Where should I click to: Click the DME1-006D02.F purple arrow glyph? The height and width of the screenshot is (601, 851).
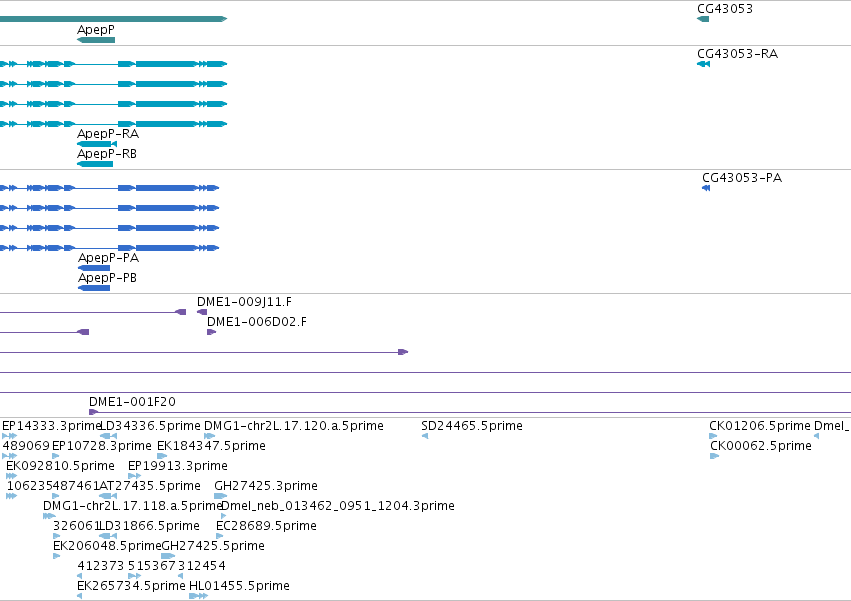click(x=212, y=332)
